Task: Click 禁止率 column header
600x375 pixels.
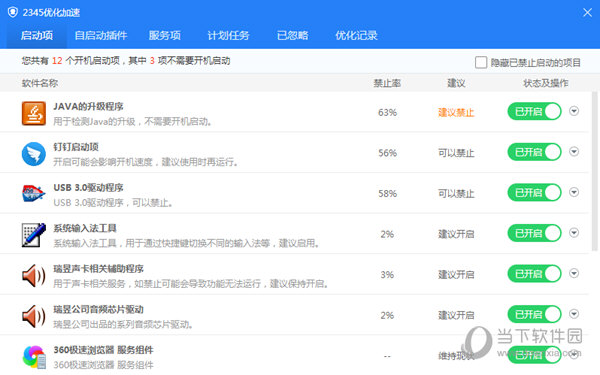Action: click(387, 83)
